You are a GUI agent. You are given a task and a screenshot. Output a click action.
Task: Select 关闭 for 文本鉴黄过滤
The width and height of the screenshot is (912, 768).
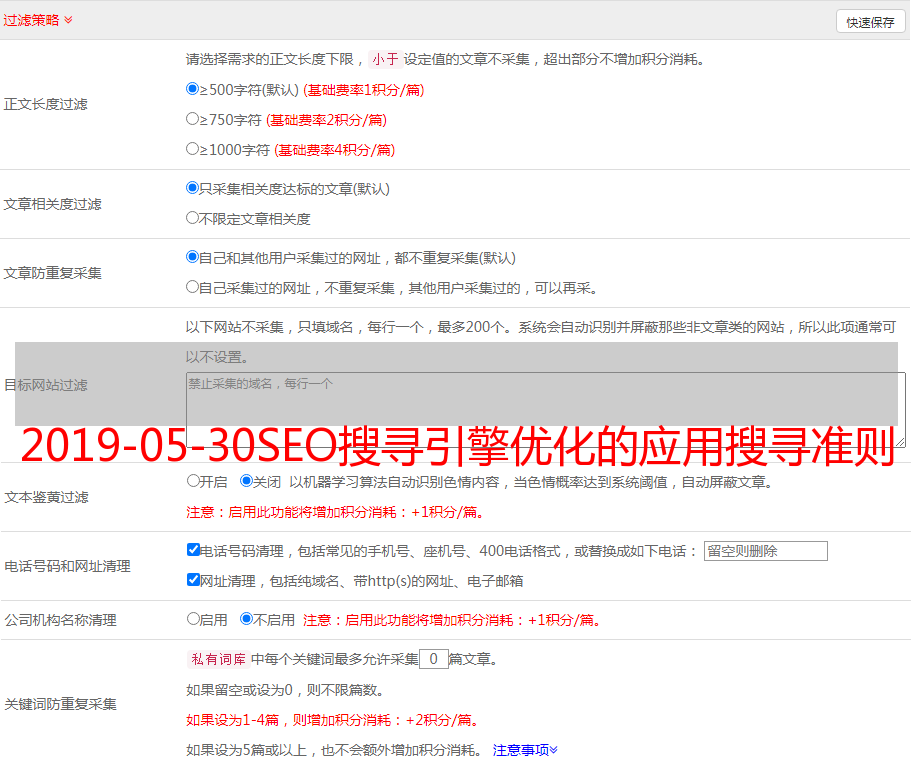point(247,481)
